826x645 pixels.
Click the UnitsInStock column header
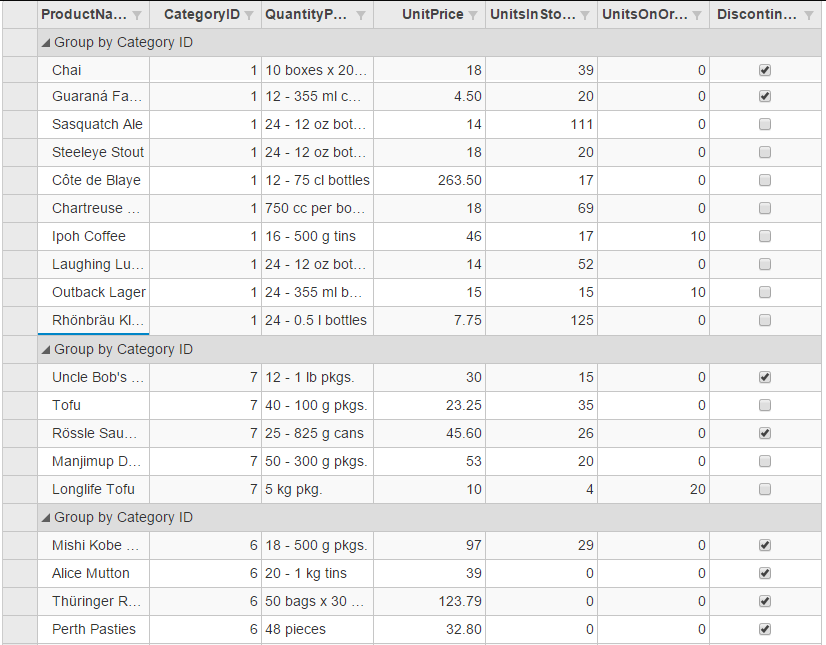coord(532,15)
